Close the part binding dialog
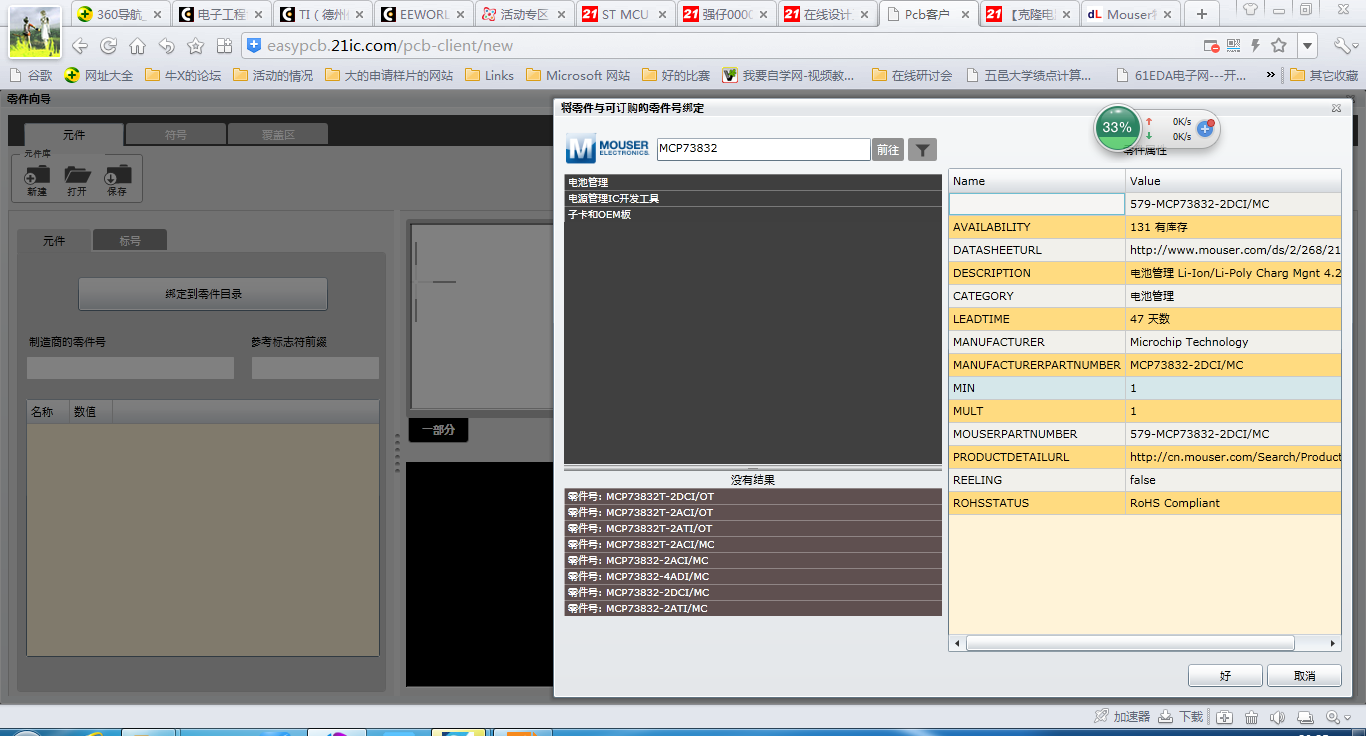1366x736 pixels. tap(1336, 107)
